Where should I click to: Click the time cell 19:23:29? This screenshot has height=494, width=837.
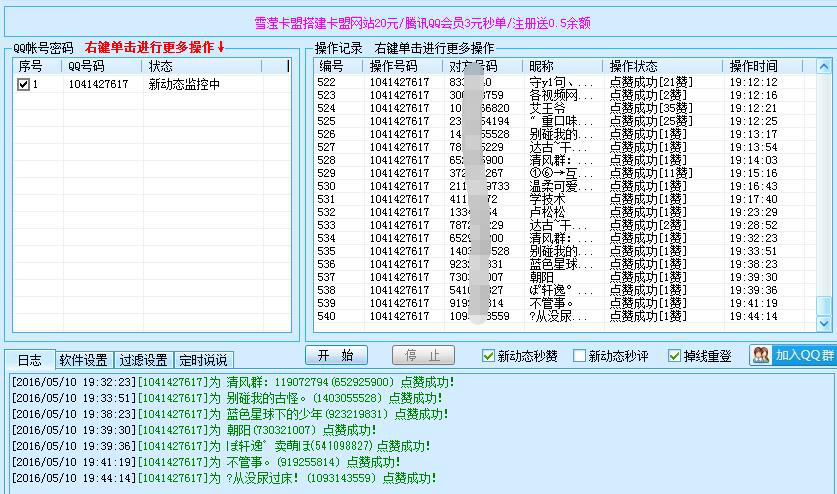tap(753, 212)
